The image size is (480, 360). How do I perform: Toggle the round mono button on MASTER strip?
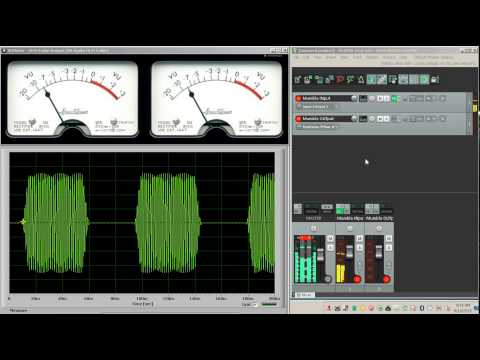click(x=328, y=279)
